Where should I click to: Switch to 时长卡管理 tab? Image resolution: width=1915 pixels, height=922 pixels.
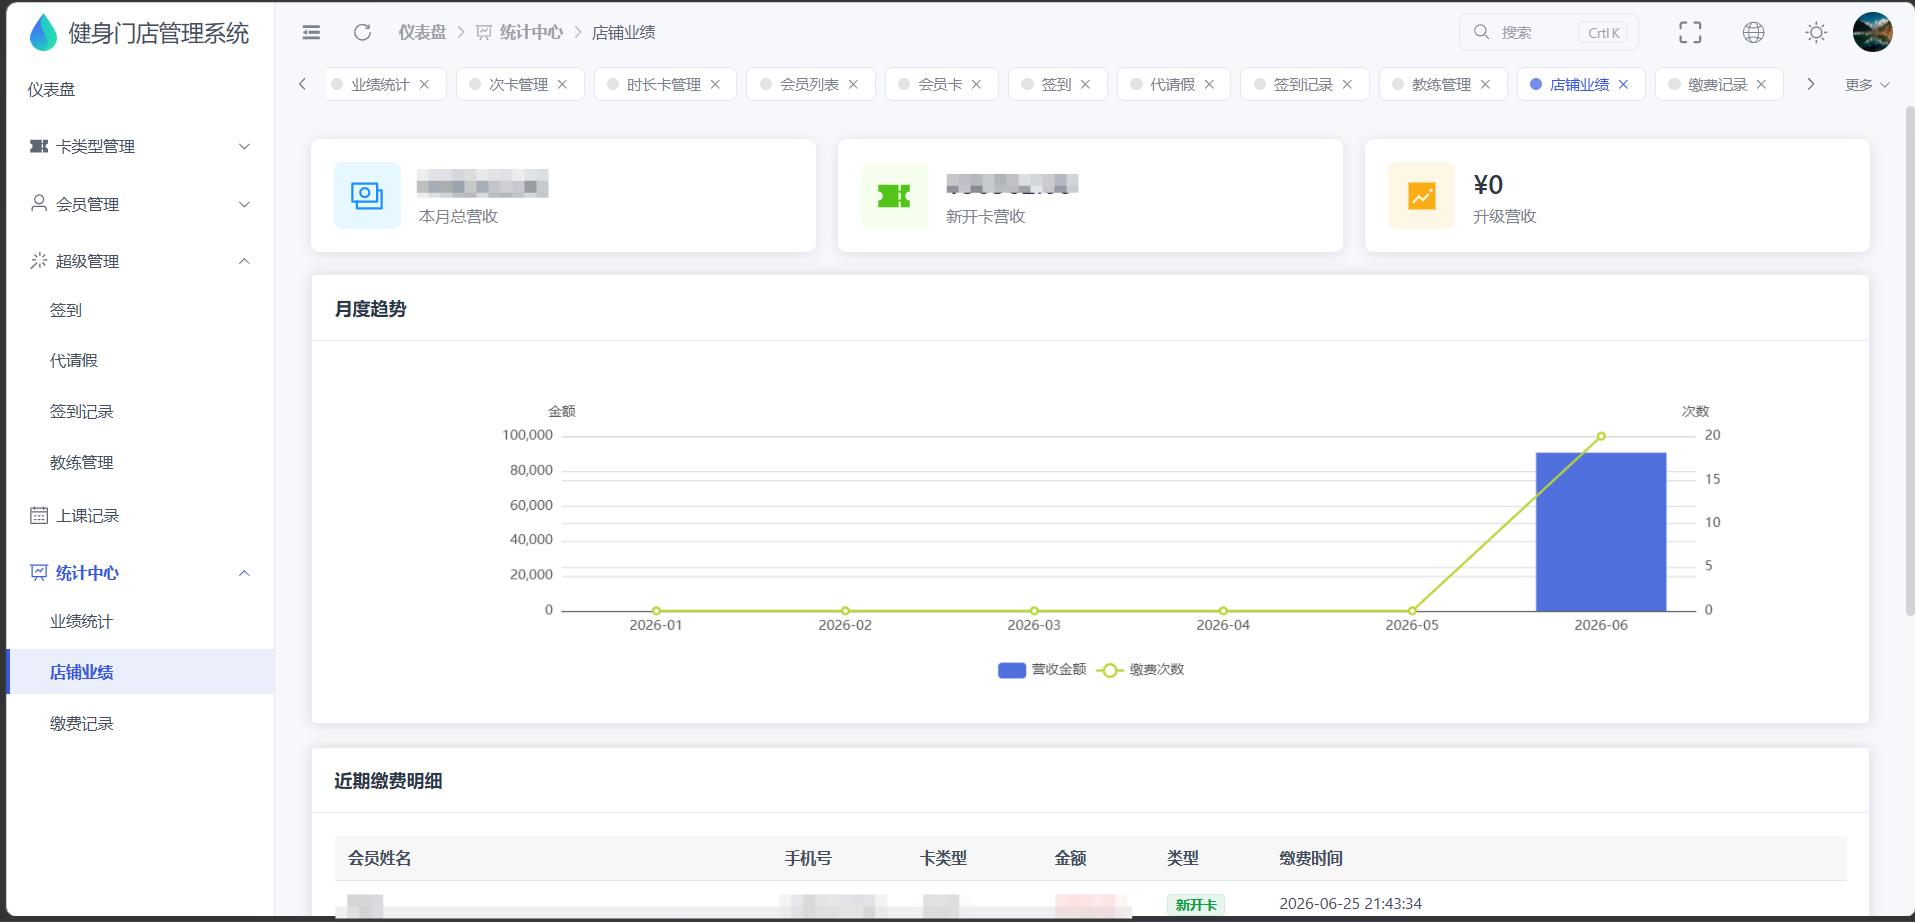point(663,85)
